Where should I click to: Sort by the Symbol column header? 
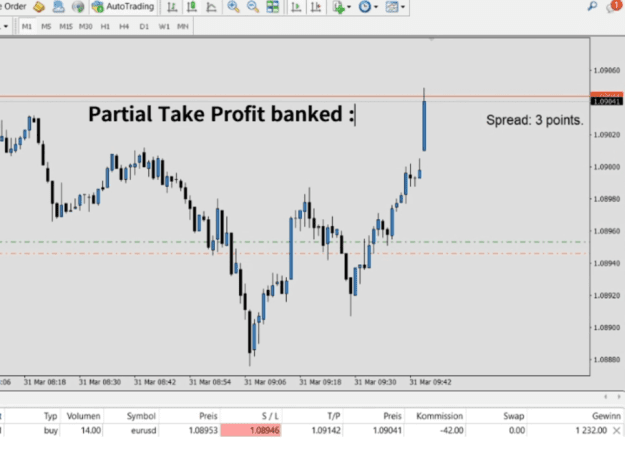point(141,416)
